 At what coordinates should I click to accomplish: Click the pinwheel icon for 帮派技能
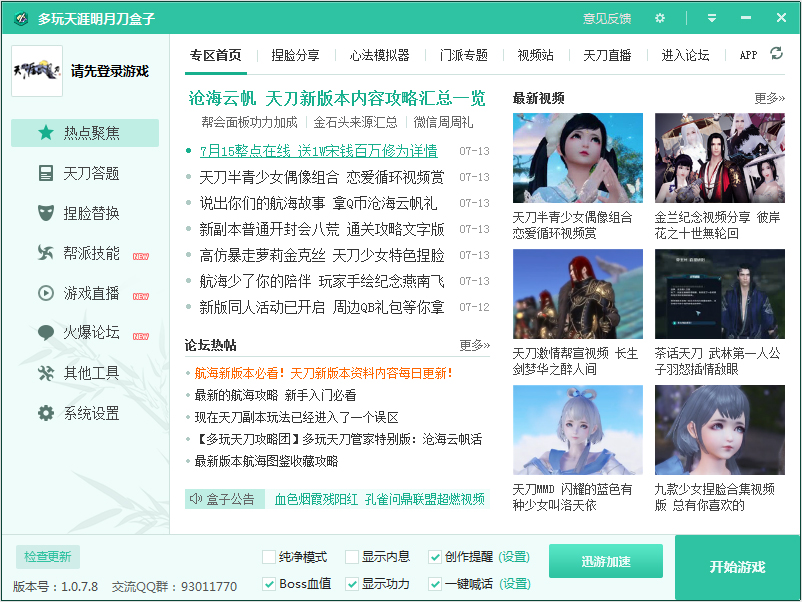[x=46, y=253]
